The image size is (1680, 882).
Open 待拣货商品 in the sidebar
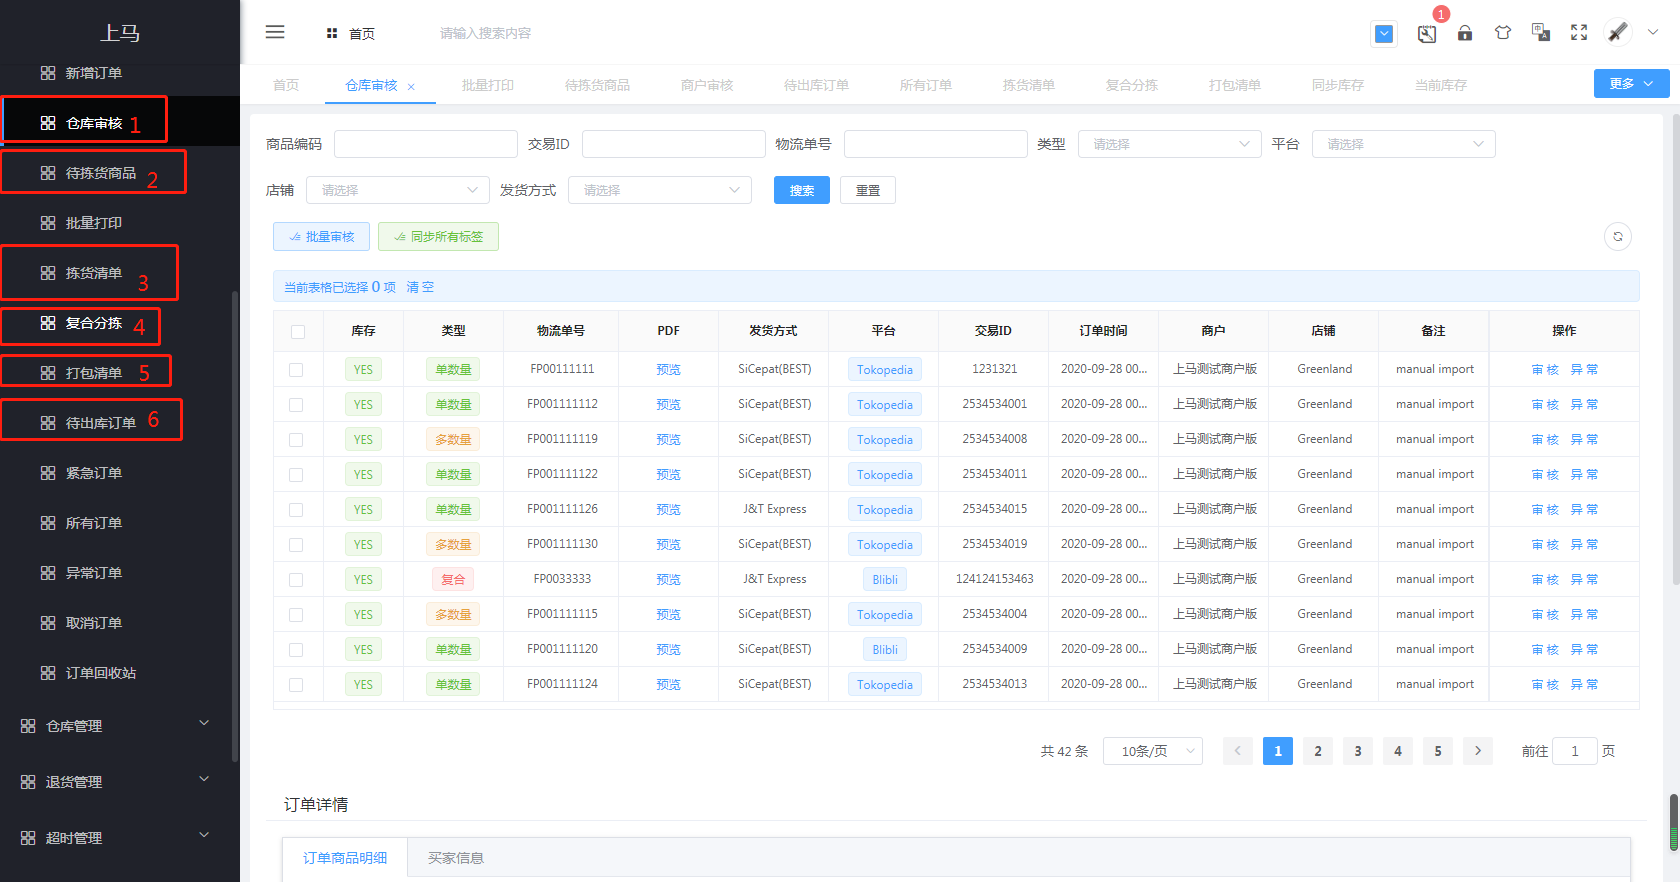point(101,173)
